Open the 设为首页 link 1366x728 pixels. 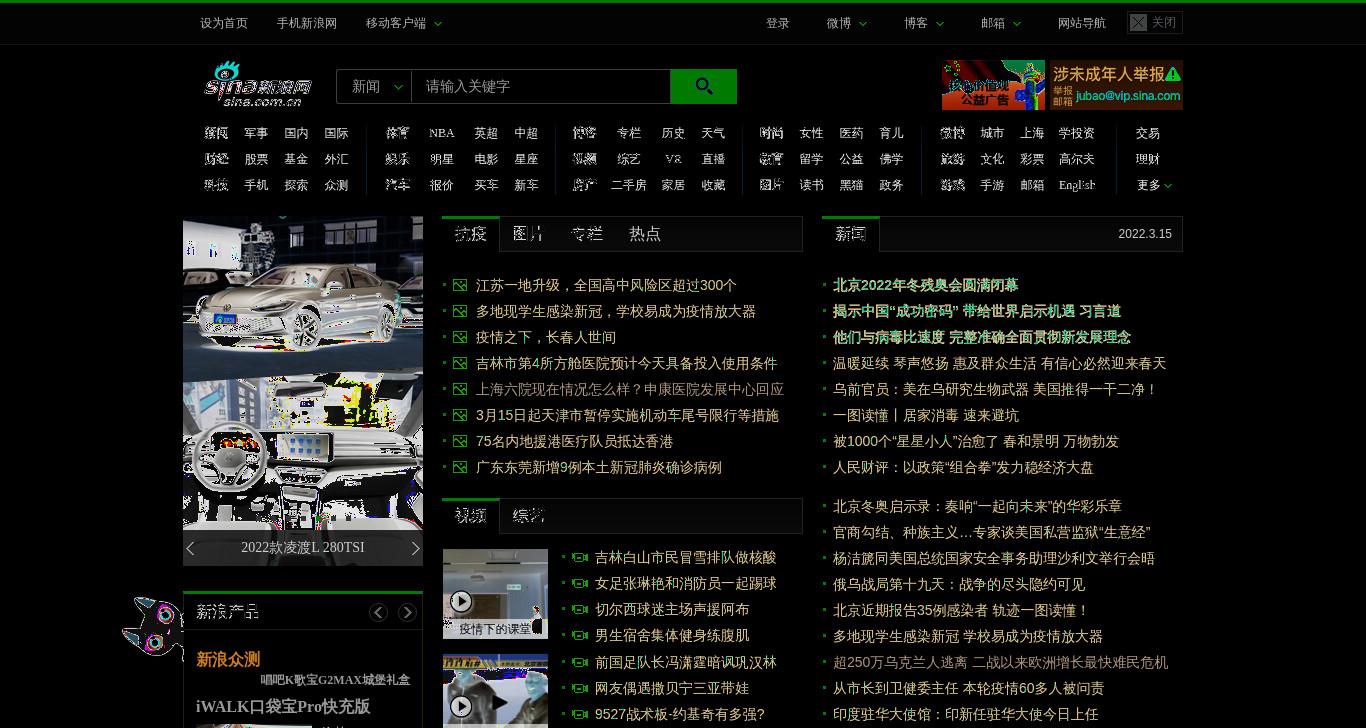[224, 23]
